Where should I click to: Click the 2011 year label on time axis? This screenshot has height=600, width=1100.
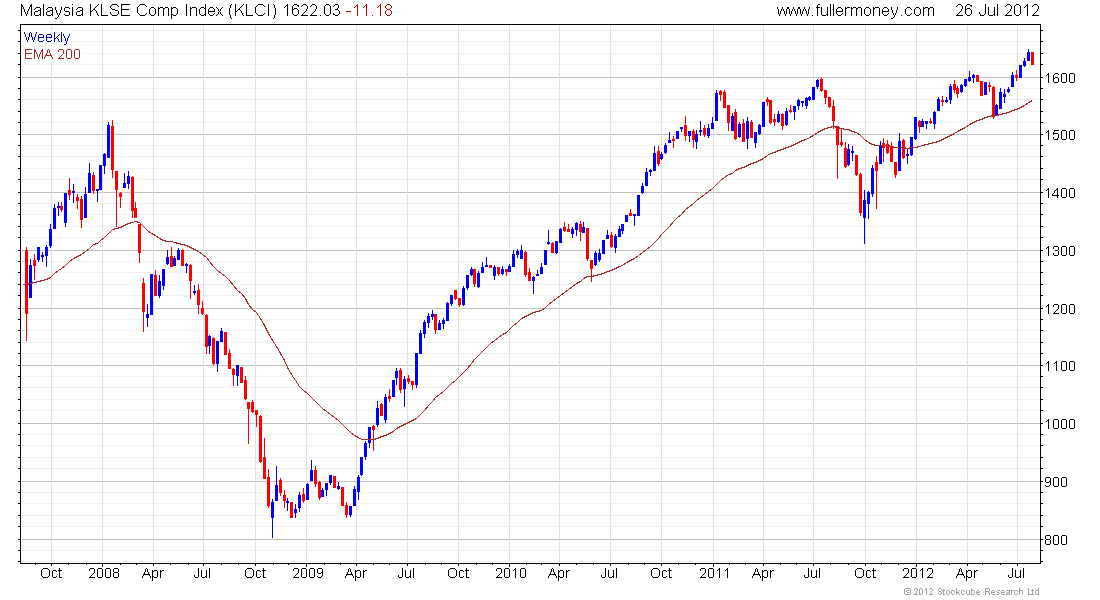point(714,573)
